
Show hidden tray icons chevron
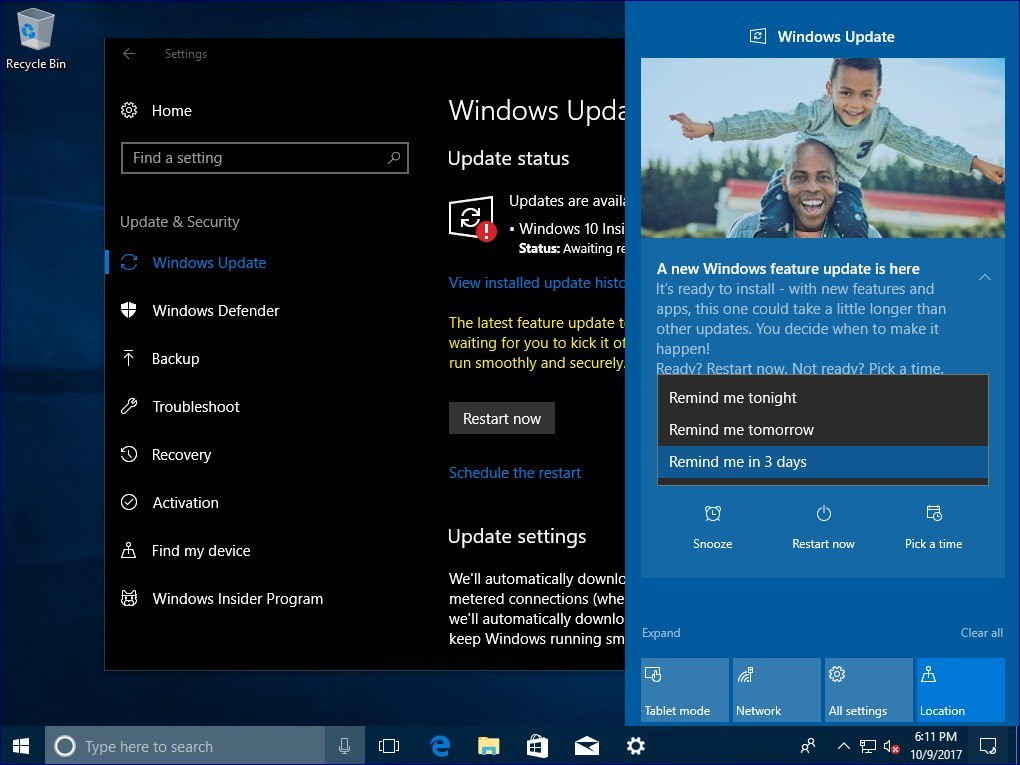(x=843, y=746)
